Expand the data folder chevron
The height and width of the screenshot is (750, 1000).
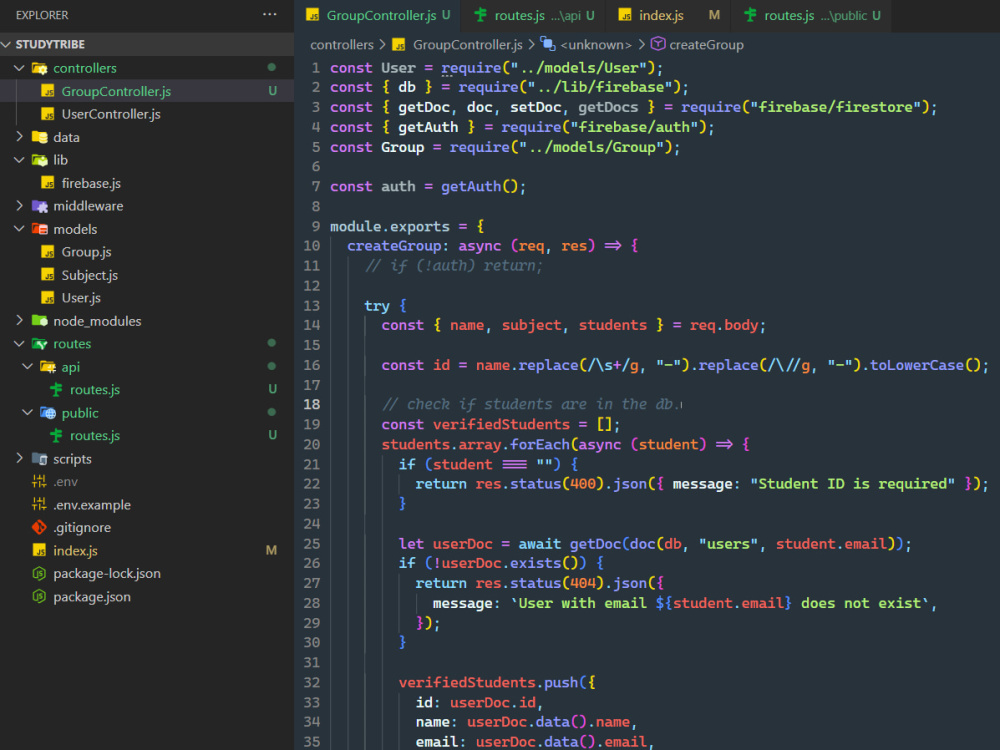click(19, 136)
